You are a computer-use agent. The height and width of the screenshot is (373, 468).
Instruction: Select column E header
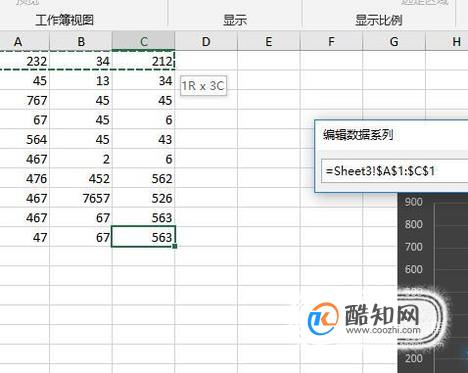tap(269, 41)
